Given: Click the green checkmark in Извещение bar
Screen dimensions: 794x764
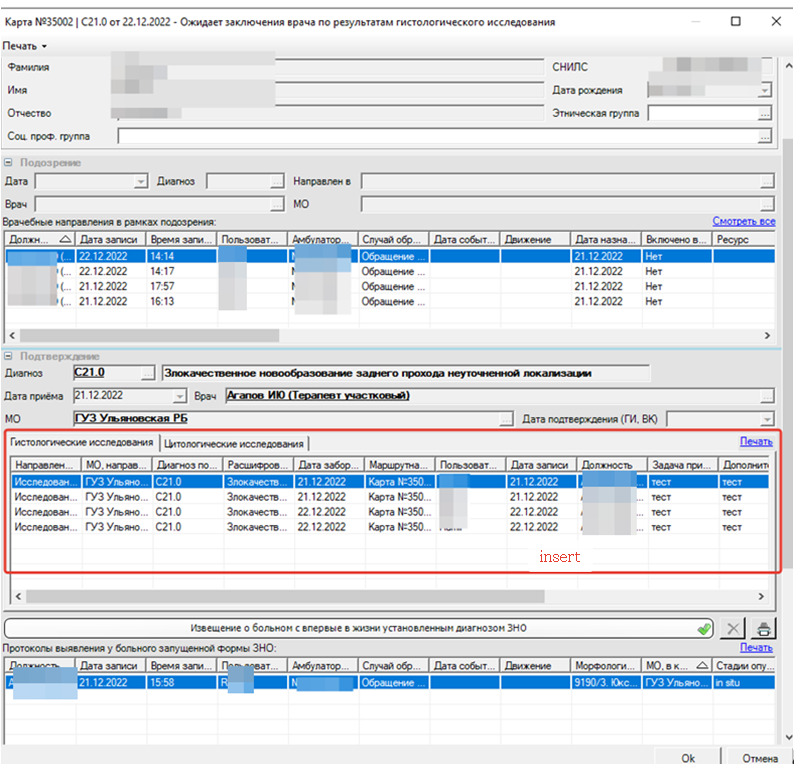Looking at the screenshot, I should pos(704,629).
